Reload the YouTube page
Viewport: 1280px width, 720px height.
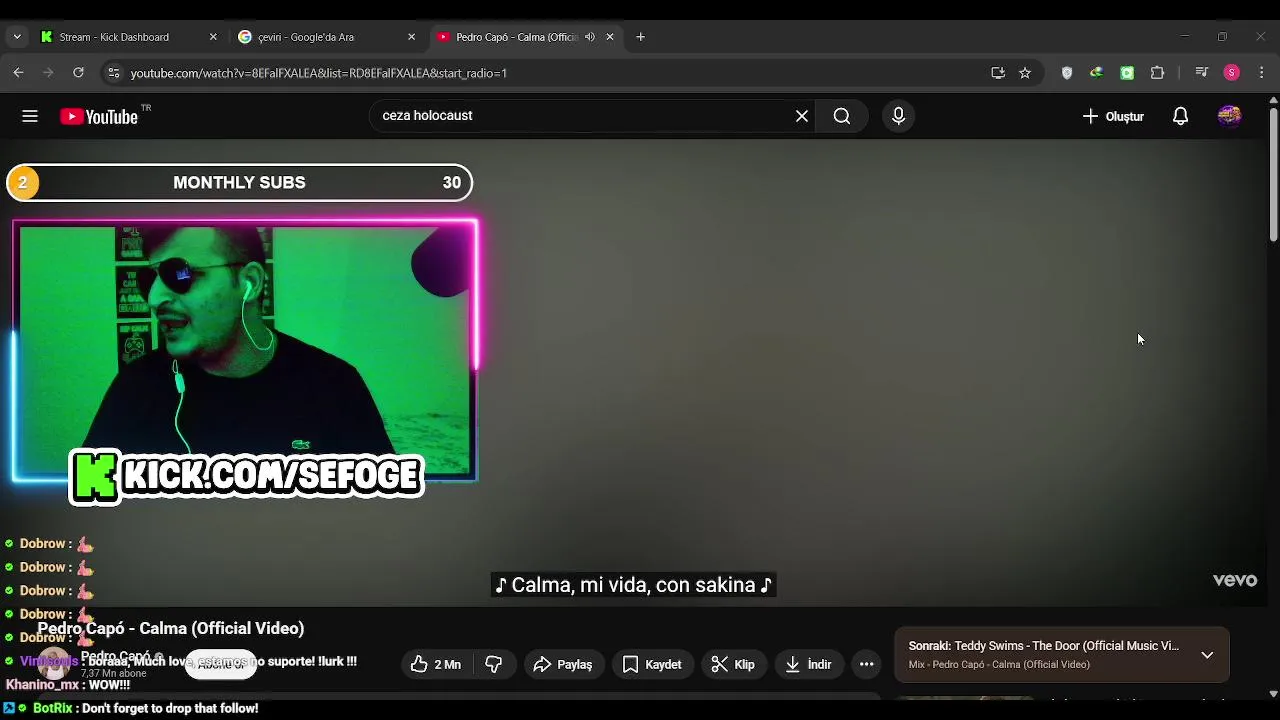pyautogui.click(x=78, y=72)
